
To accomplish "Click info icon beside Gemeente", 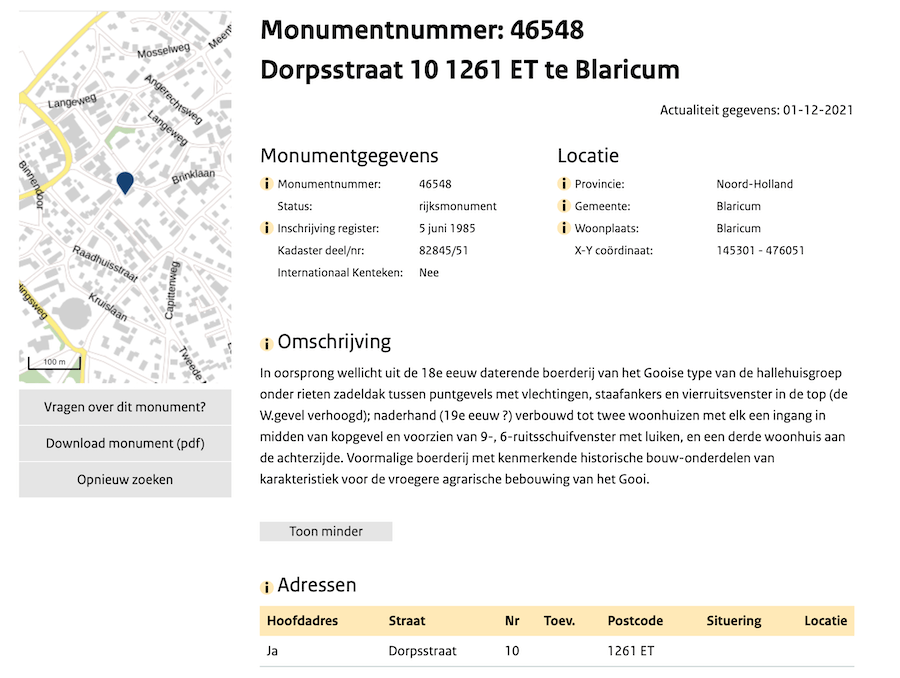I will pos(564,206).
